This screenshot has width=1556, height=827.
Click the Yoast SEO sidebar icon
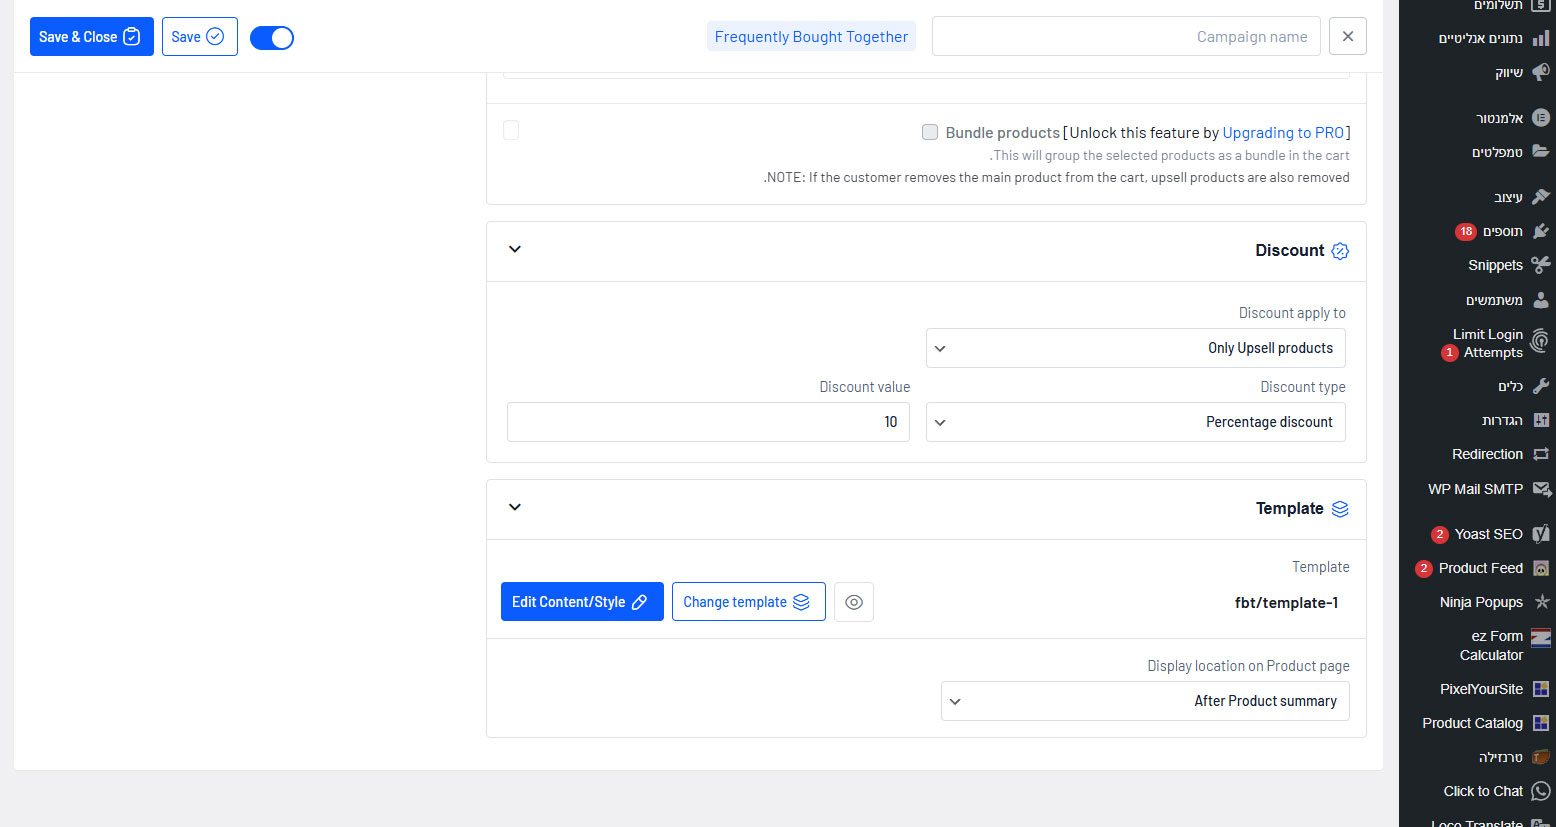(x=1541, y=534)
